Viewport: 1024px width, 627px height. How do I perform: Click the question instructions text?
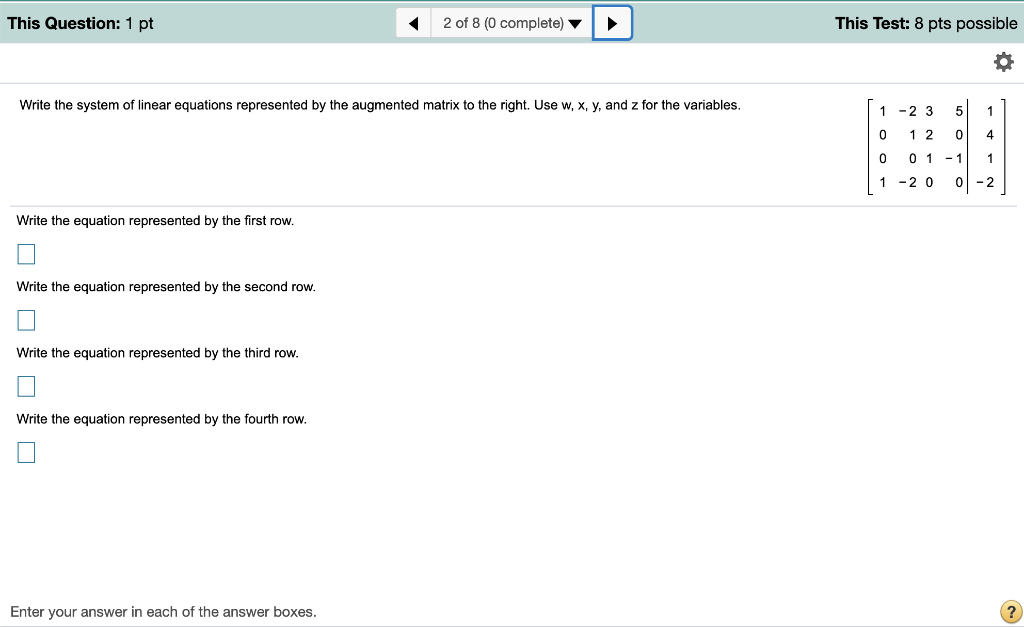[378, 104]
